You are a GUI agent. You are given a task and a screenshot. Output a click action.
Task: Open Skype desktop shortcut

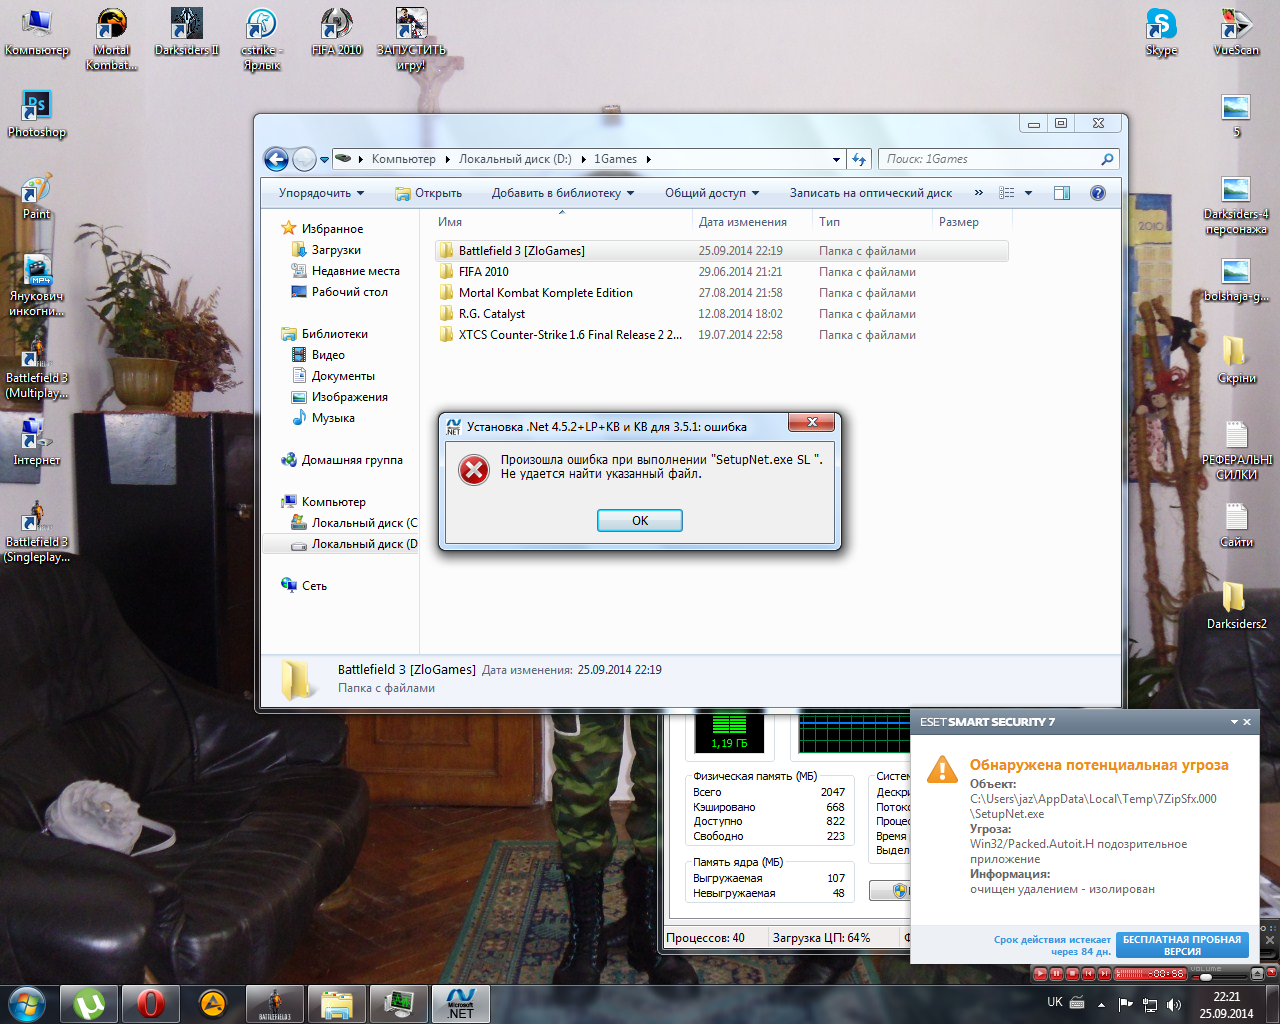[x=1161, y=33]
